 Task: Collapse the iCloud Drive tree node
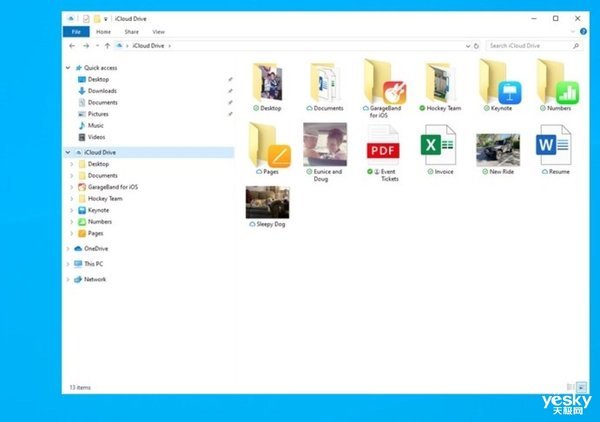tap(68, 152)
